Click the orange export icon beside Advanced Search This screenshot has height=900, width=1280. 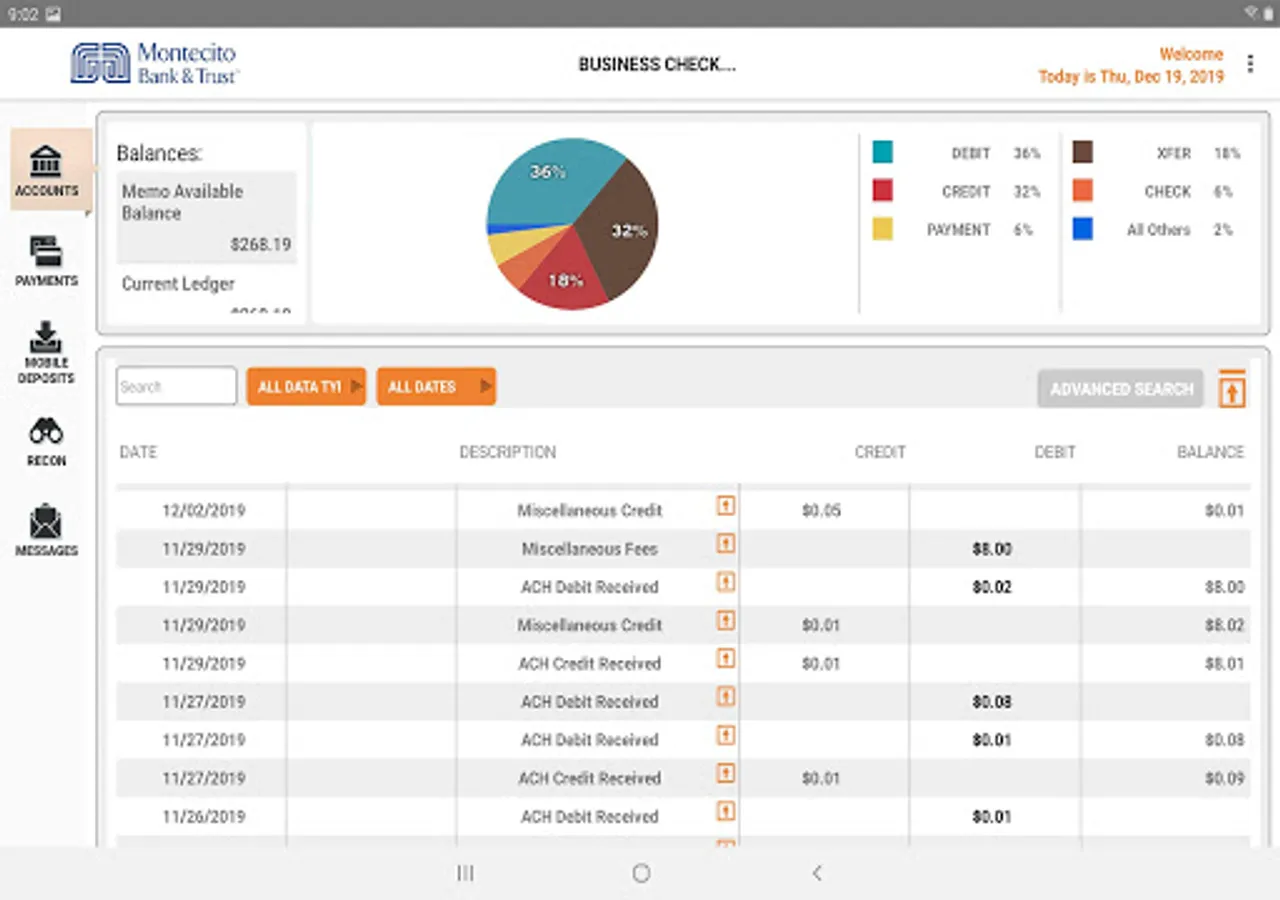1232,389
